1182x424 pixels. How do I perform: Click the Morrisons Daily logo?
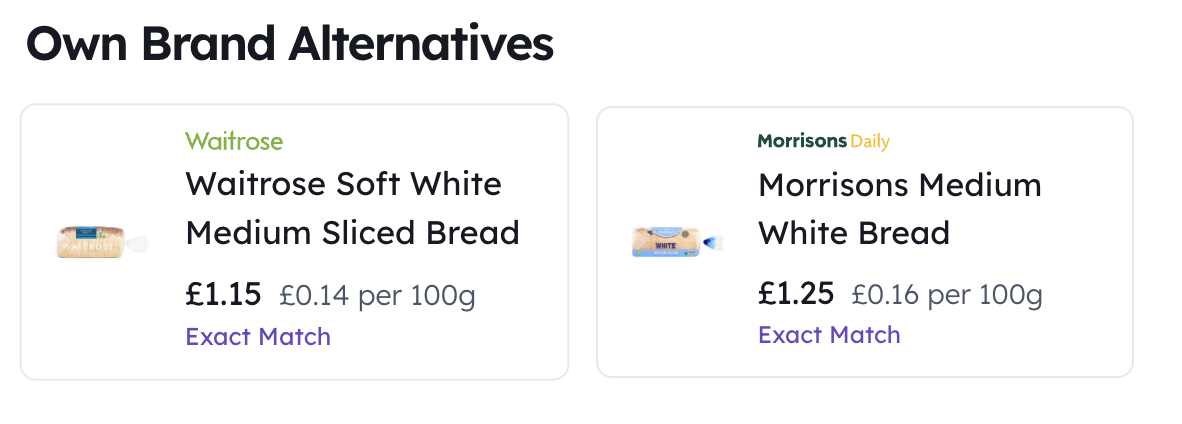point(823,141)
